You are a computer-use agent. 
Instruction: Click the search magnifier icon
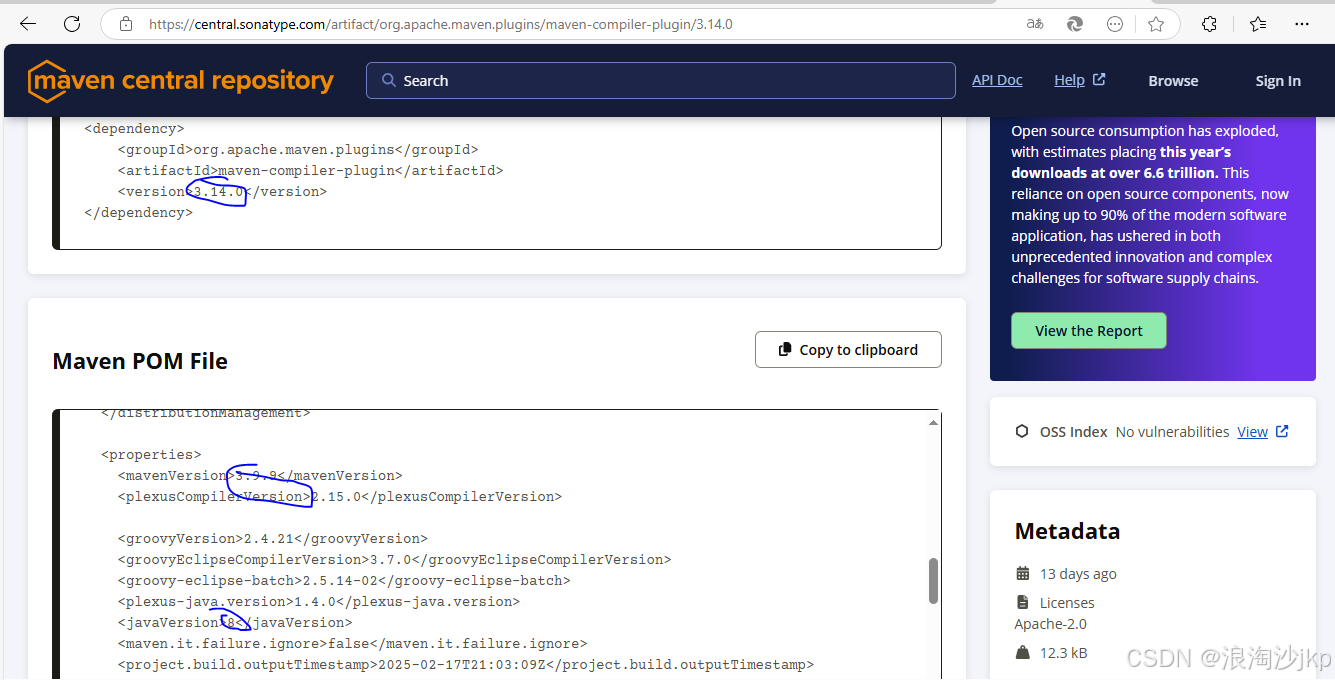[x=389, y=81]
